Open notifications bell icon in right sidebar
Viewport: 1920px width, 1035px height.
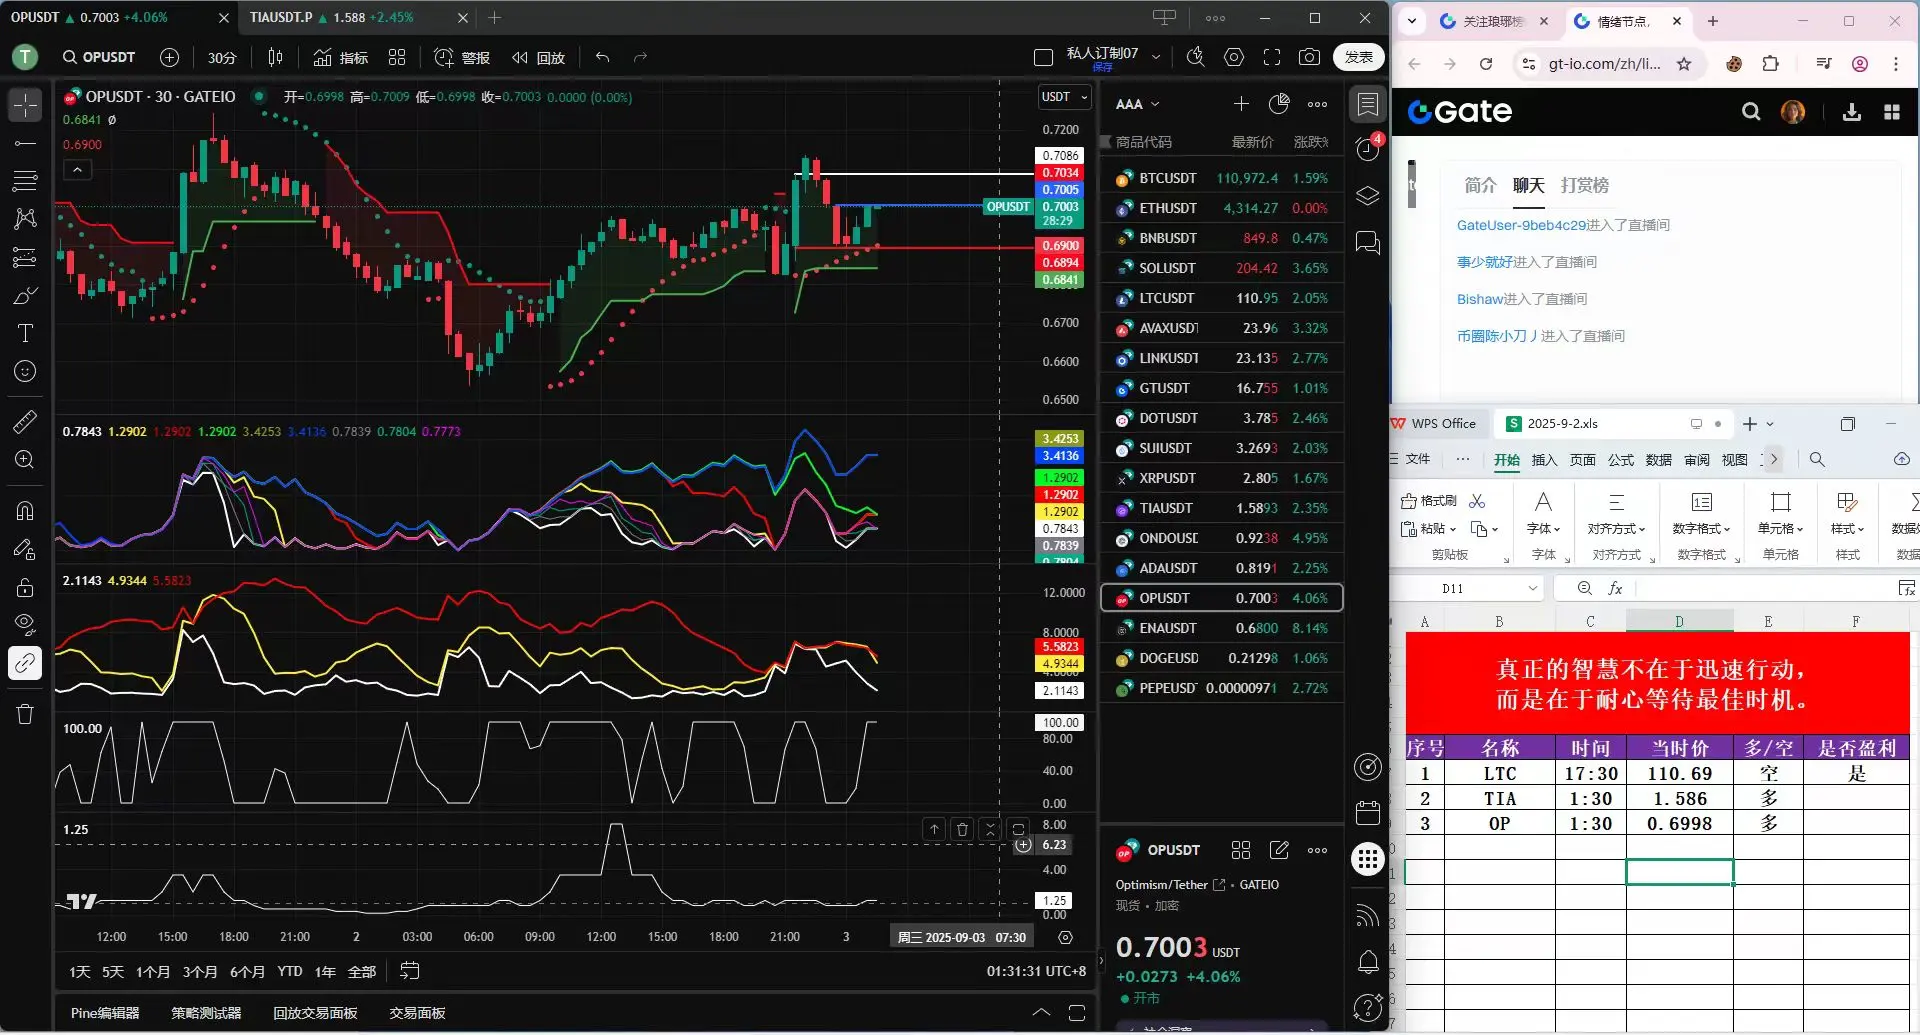click(1367, 963)
